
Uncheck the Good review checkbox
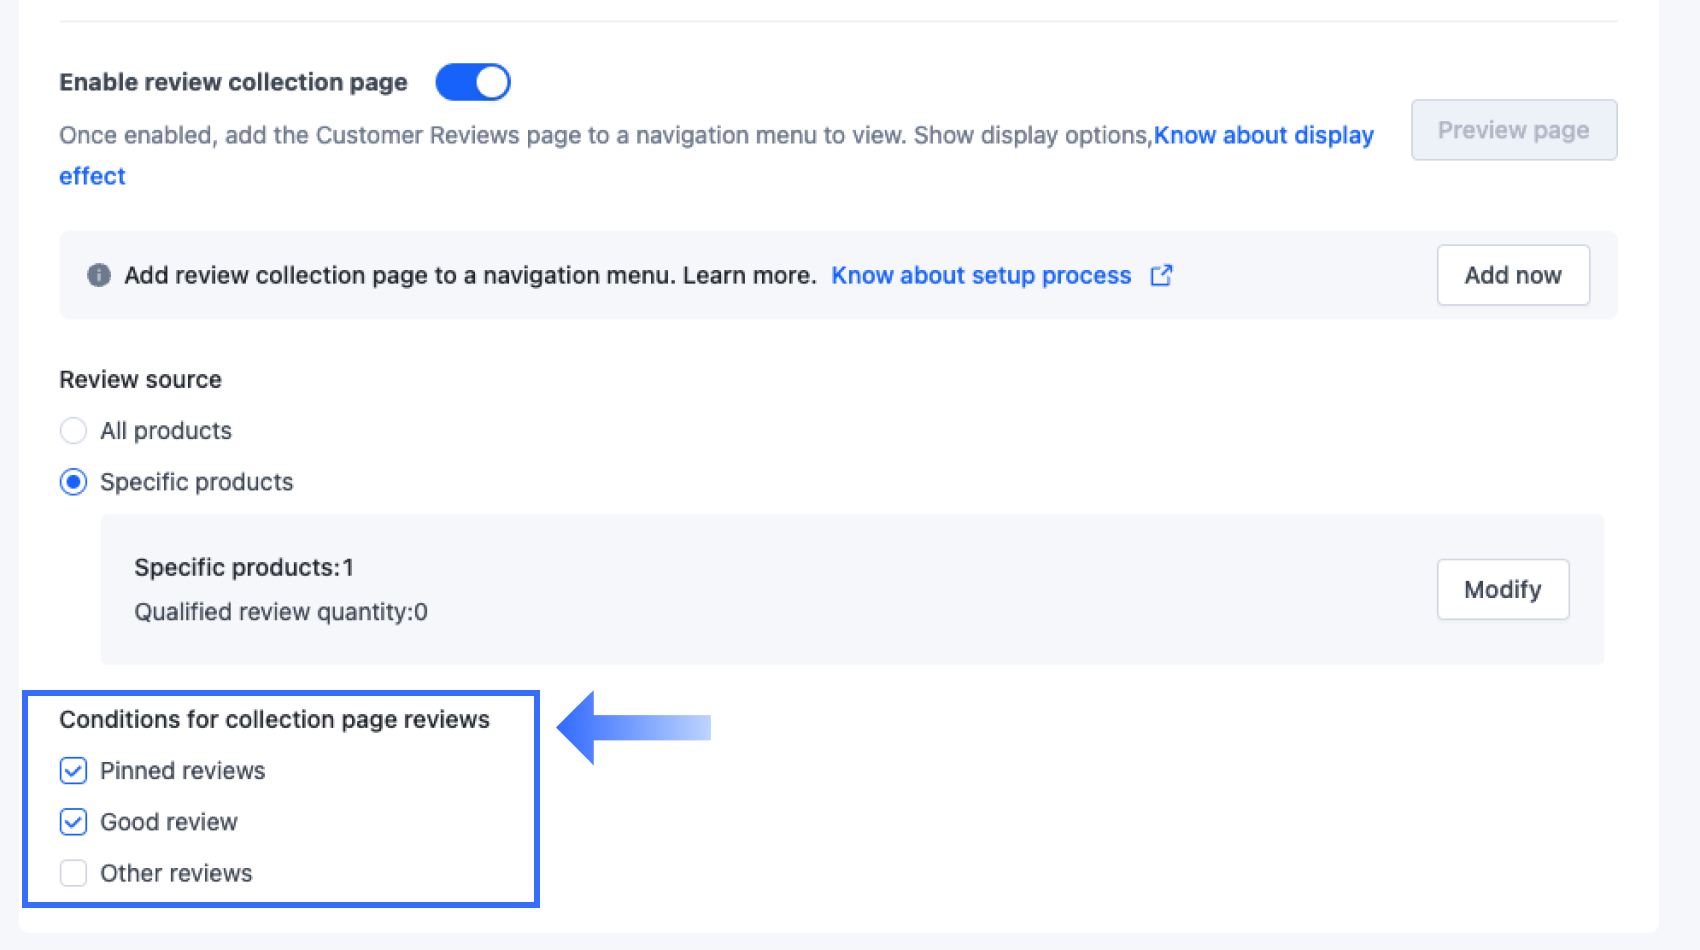[x=73, y=822]
